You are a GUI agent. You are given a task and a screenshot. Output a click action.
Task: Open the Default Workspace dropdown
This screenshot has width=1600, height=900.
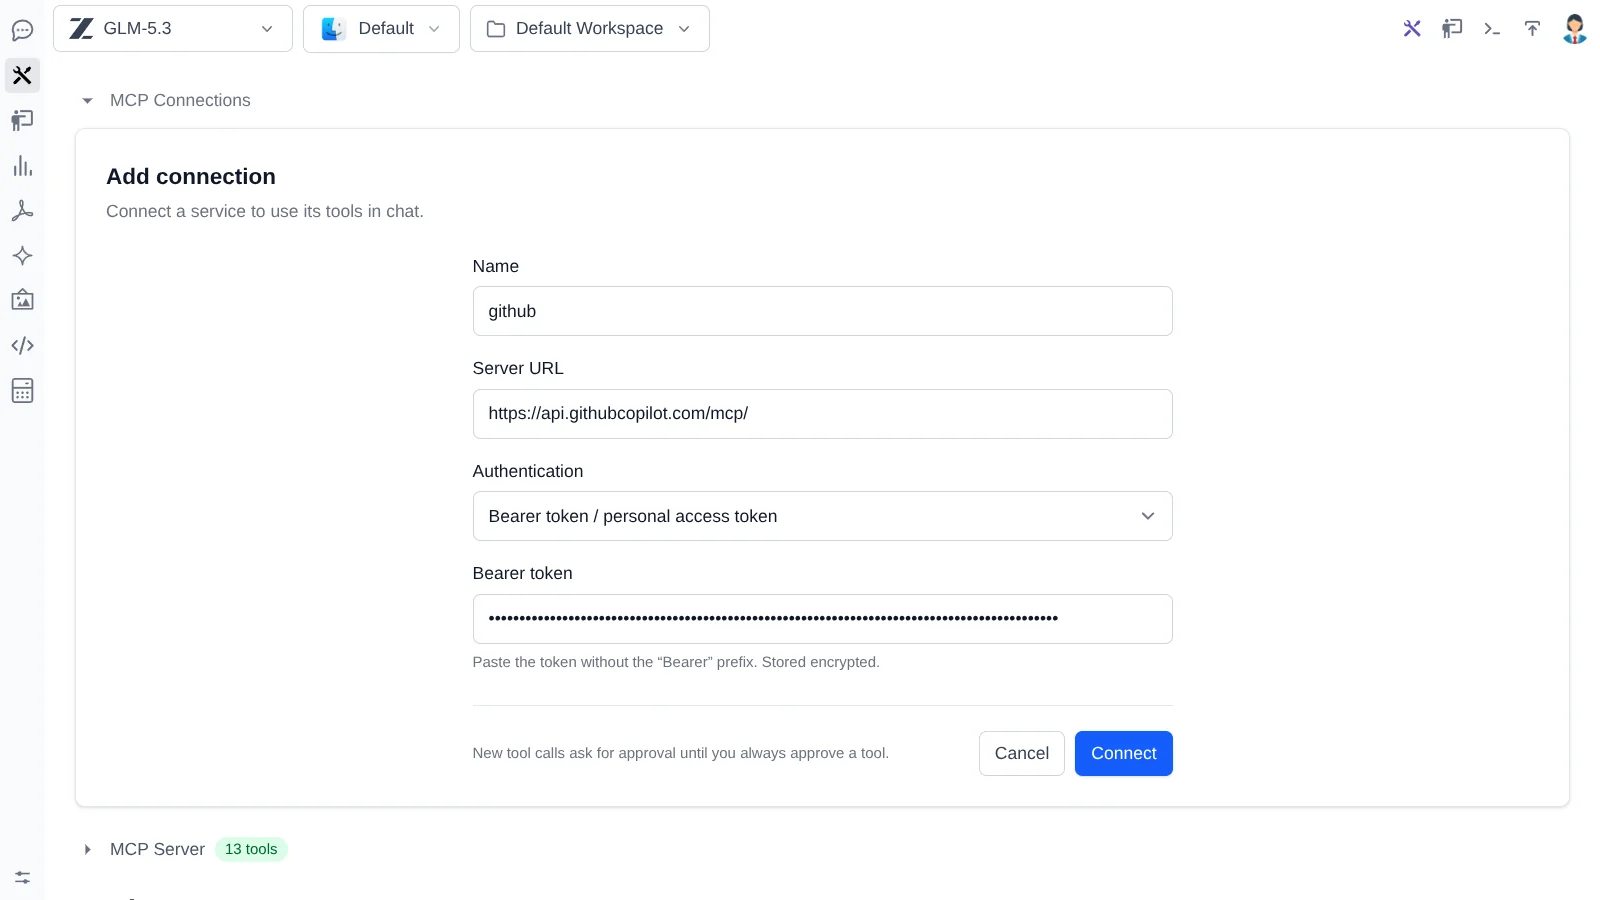click(x=590, y=28)
